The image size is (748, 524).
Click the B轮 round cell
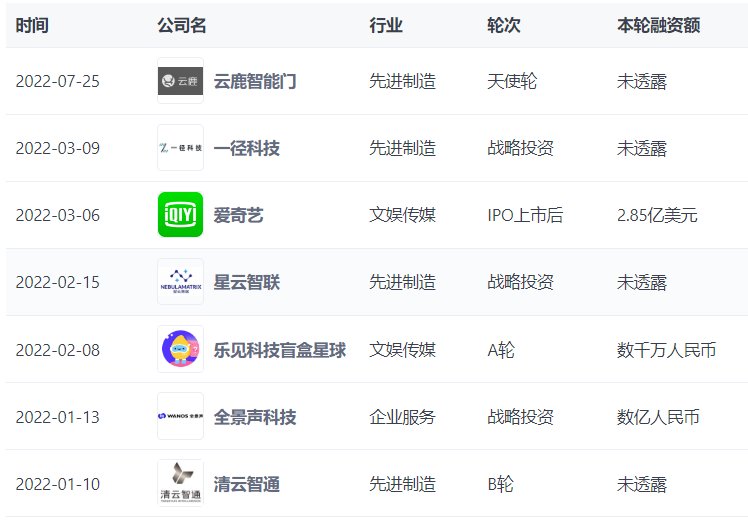500,484
